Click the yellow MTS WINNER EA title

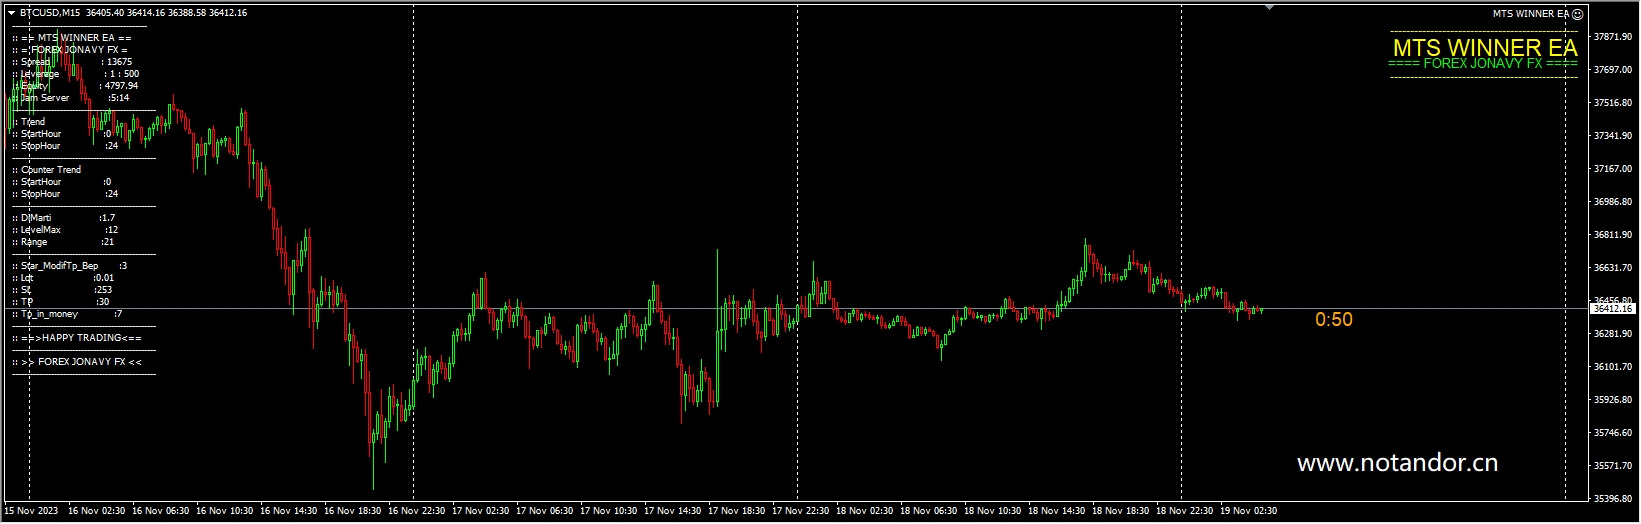click(1484, 47)
